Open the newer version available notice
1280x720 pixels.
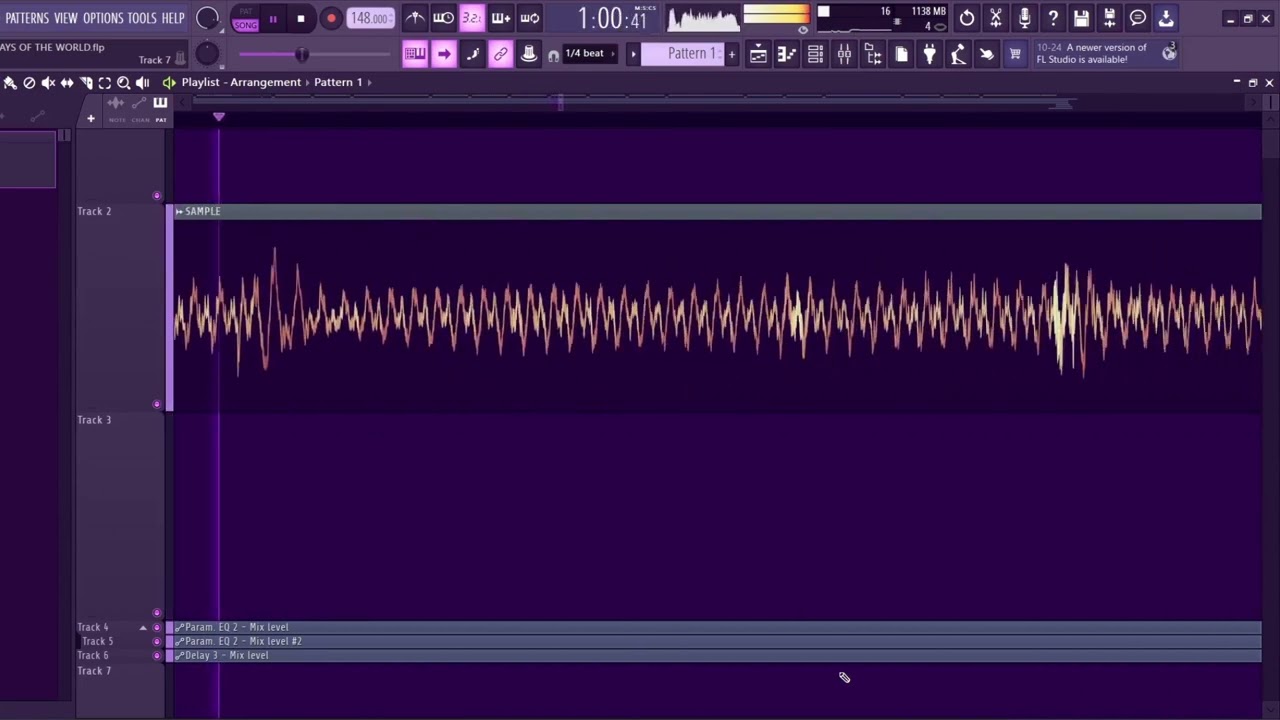1092,53
